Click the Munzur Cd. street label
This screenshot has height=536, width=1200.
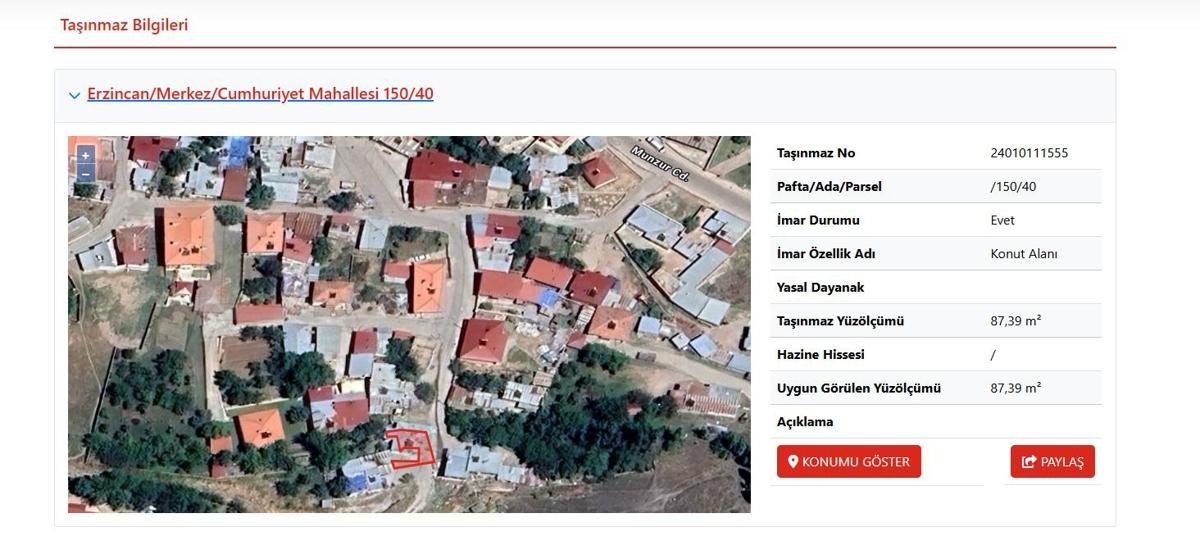coord(660,164)
